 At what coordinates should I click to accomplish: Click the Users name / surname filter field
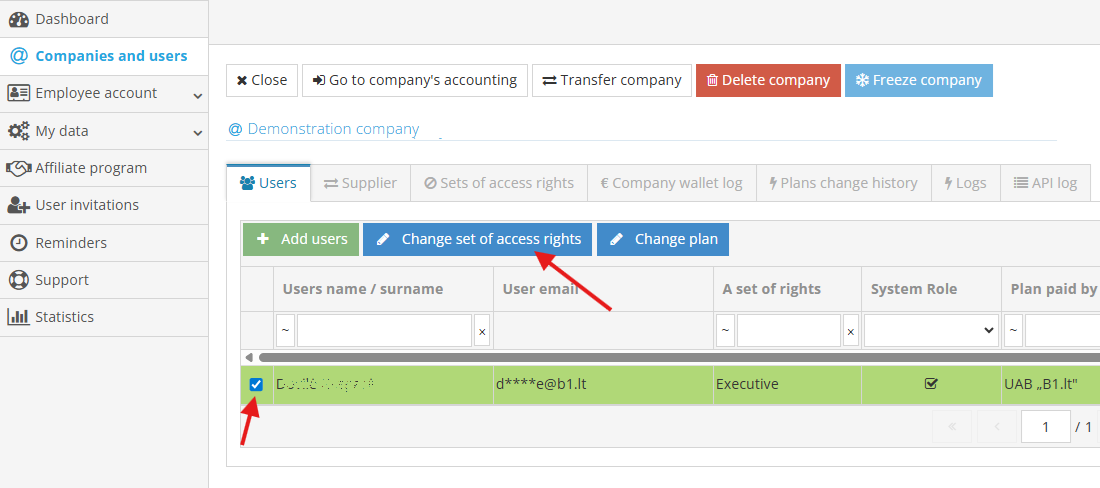pyautogui.click(x=384, y=330)
